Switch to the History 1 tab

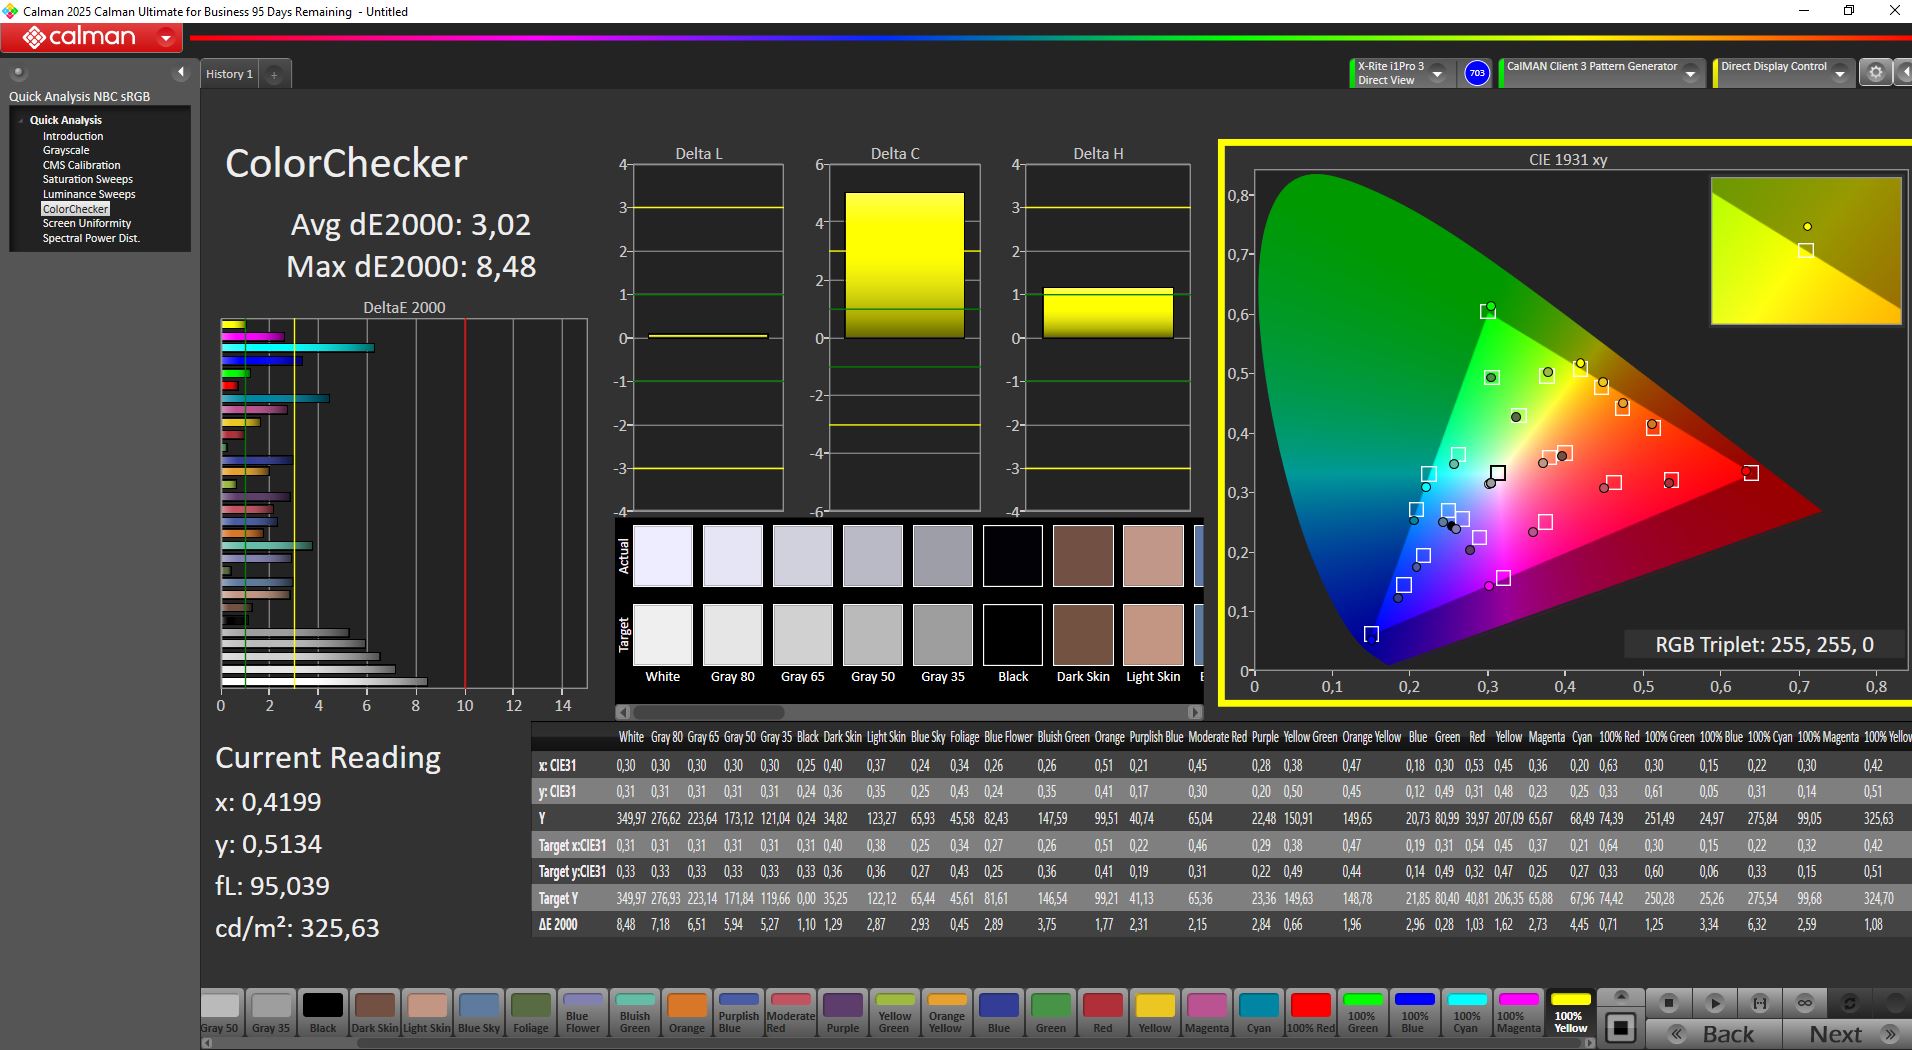[229, 74]
